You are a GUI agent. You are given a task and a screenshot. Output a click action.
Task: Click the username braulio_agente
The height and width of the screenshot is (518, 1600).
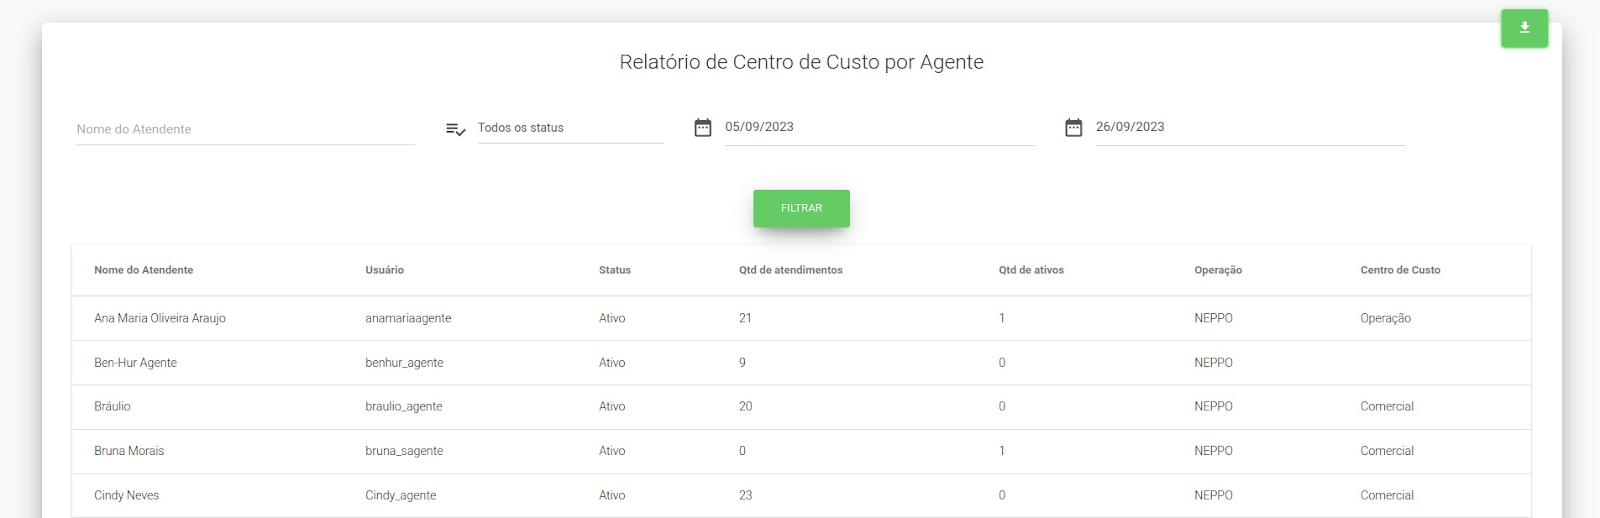[403, 407]
